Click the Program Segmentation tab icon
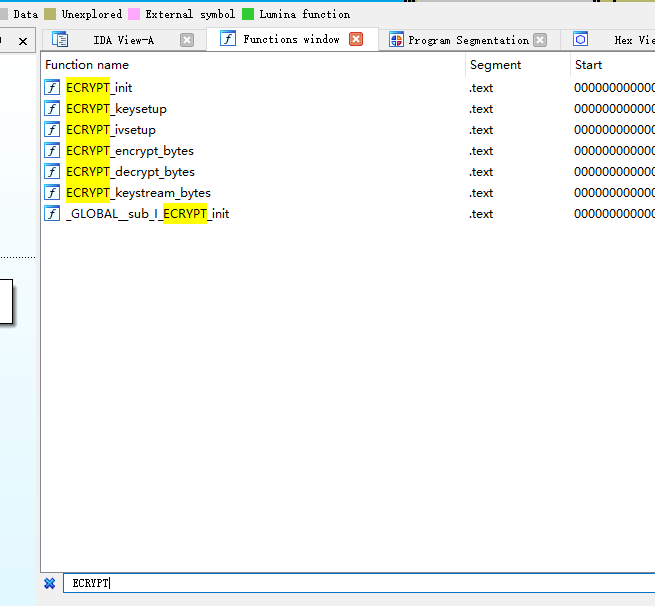 tap(396, 40)
